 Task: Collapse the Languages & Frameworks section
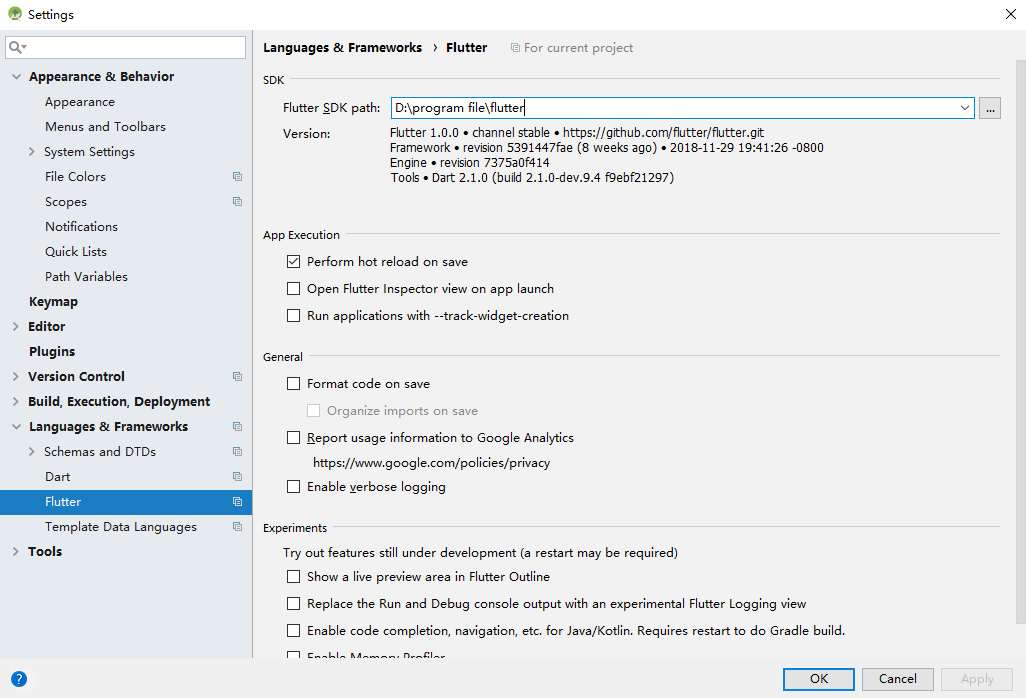click(16, 427)
